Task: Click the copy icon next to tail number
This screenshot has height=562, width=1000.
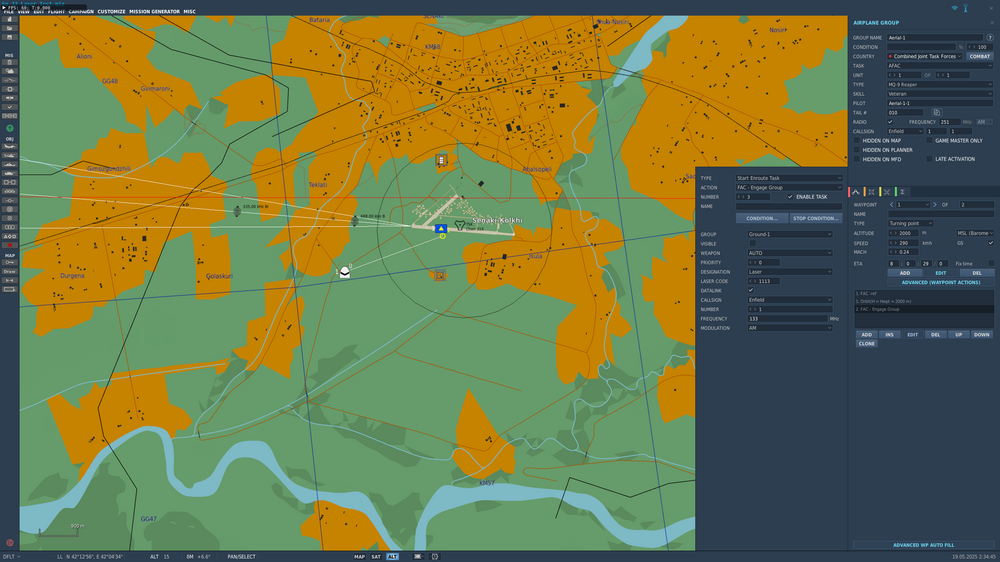Action: [936, 112]
